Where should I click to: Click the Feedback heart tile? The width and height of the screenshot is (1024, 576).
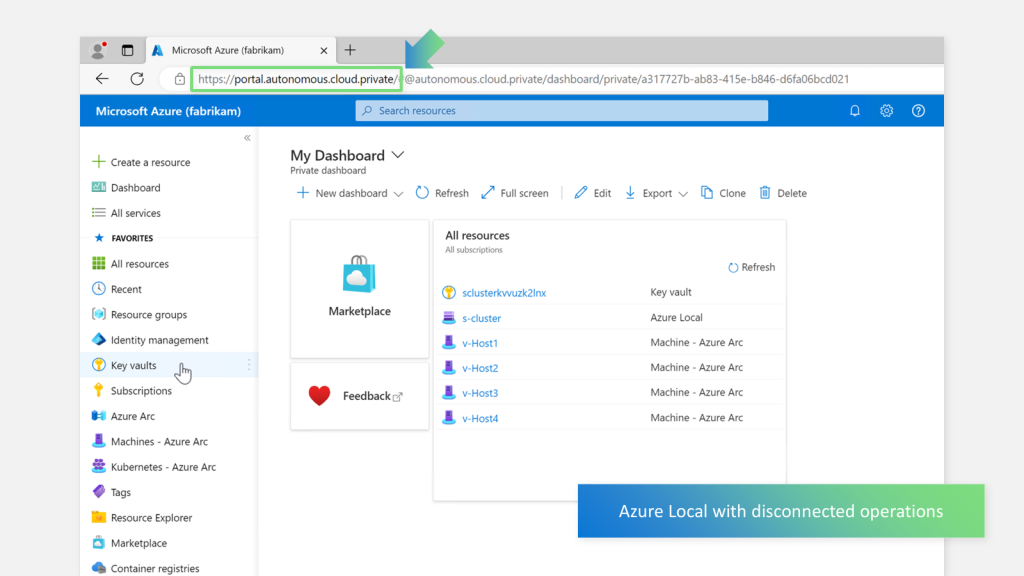[x=359, y=396]
